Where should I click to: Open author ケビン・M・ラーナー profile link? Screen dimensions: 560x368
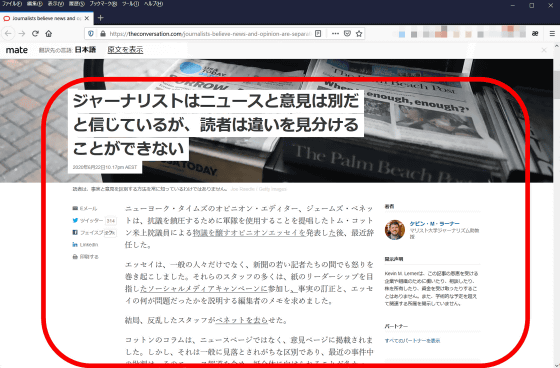point(434,224)
